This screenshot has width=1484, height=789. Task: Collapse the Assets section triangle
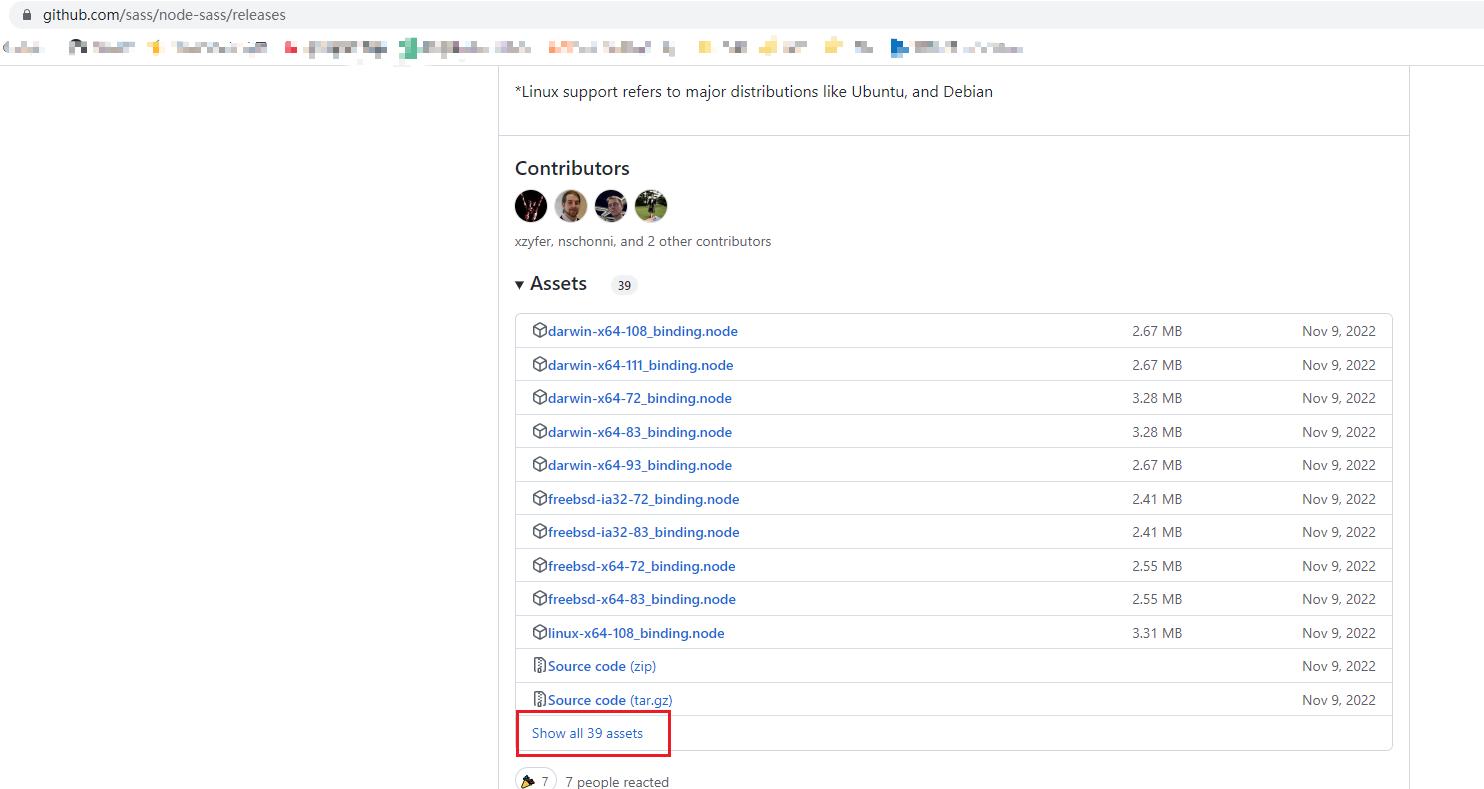[520, 285]
